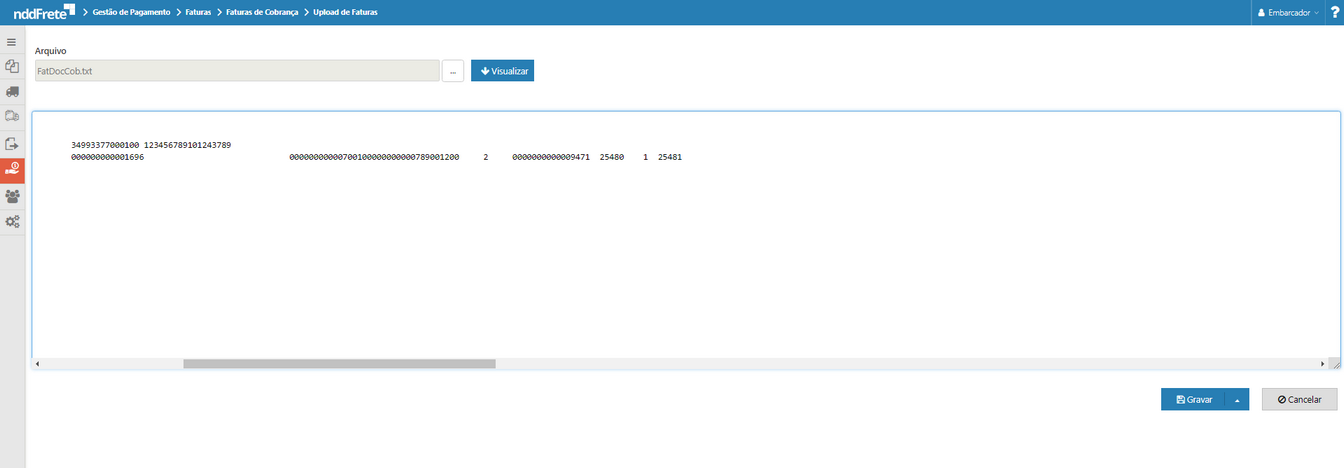Screen dimensions: 1344x468
Task: Click the value 25480
Action: click(611, 158)
